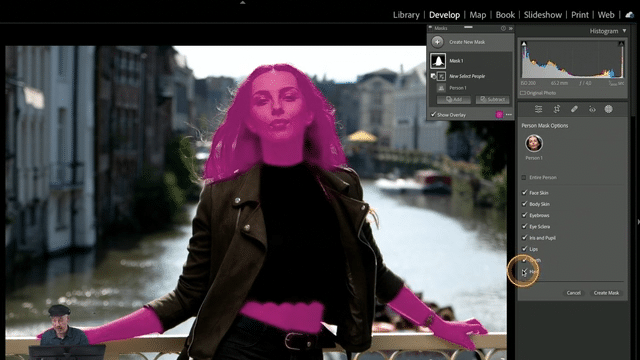The height and width of the screenshot is (360, 640).
Task: Switch to the Print module
Action: (x=580, y=15)
